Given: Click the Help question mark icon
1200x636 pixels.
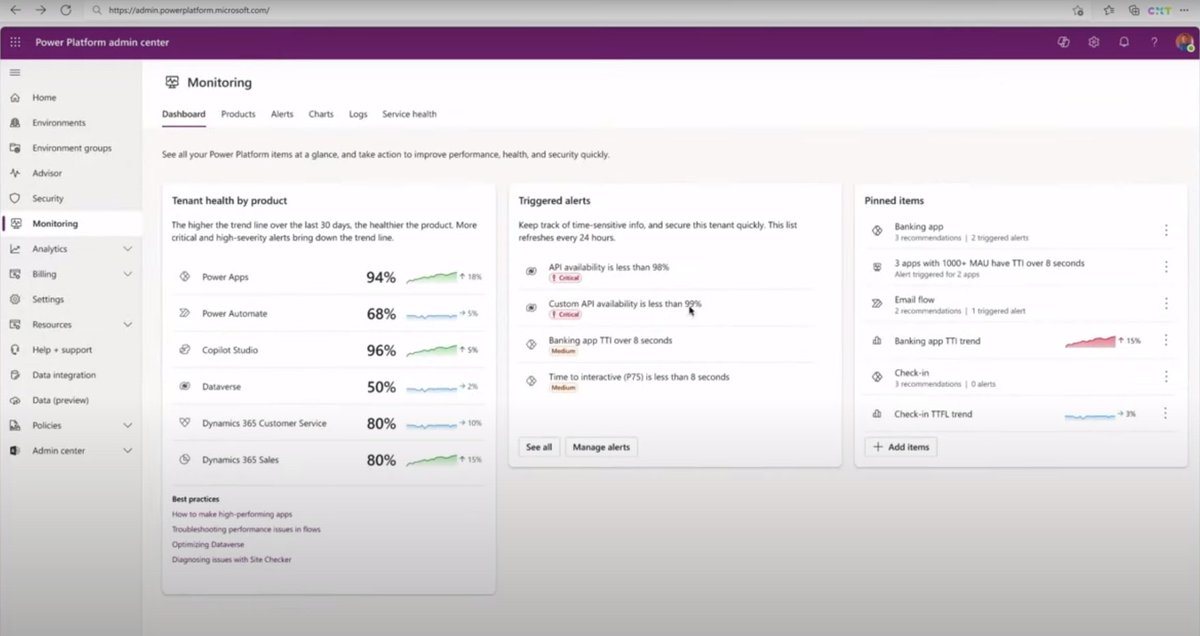Looking at the screenshot, I should point(1153,42).
